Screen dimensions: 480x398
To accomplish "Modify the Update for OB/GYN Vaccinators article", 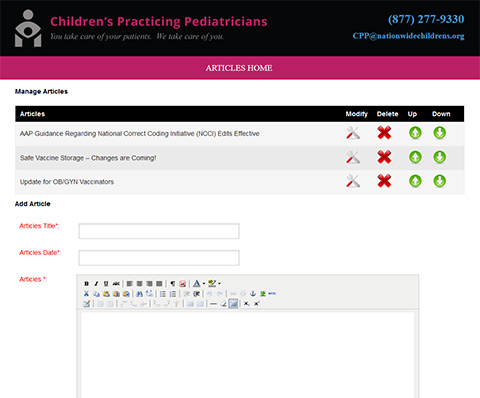I will (353, 181).
